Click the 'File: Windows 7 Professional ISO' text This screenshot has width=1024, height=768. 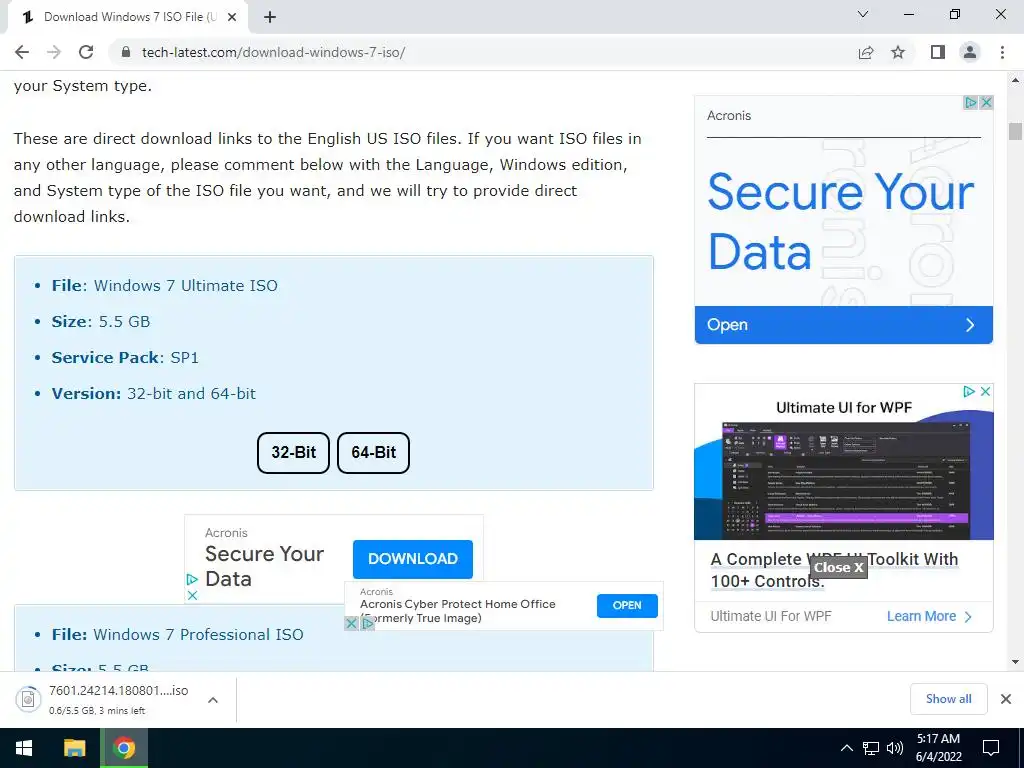[x=178, y=634]
